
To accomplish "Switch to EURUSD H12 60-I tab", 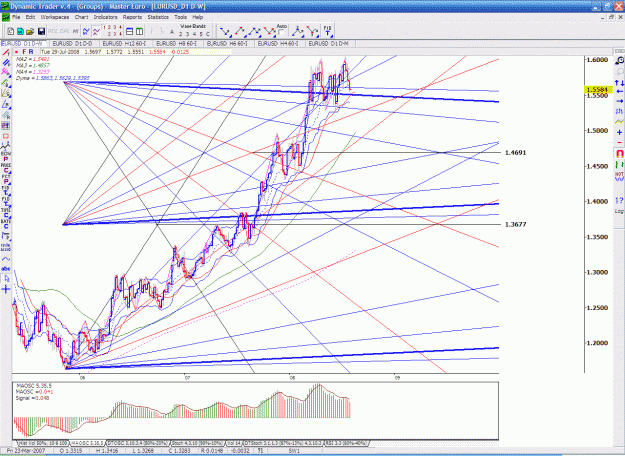I will [x=124, y=43].
